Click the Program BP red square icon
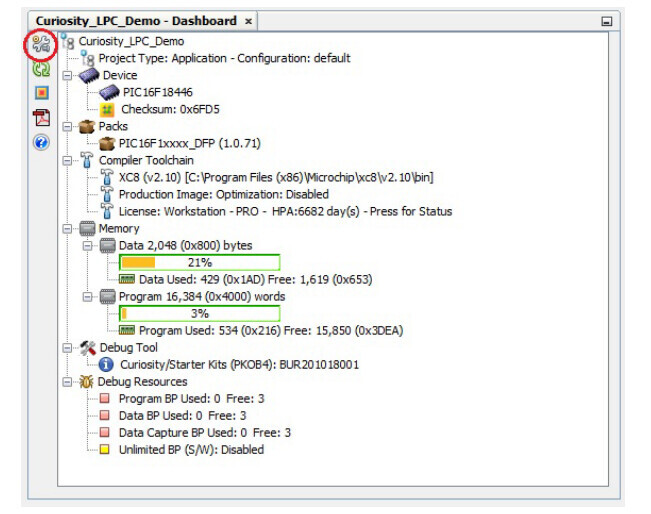This screenshot has width=651, height=514. (x=105, y=399)
